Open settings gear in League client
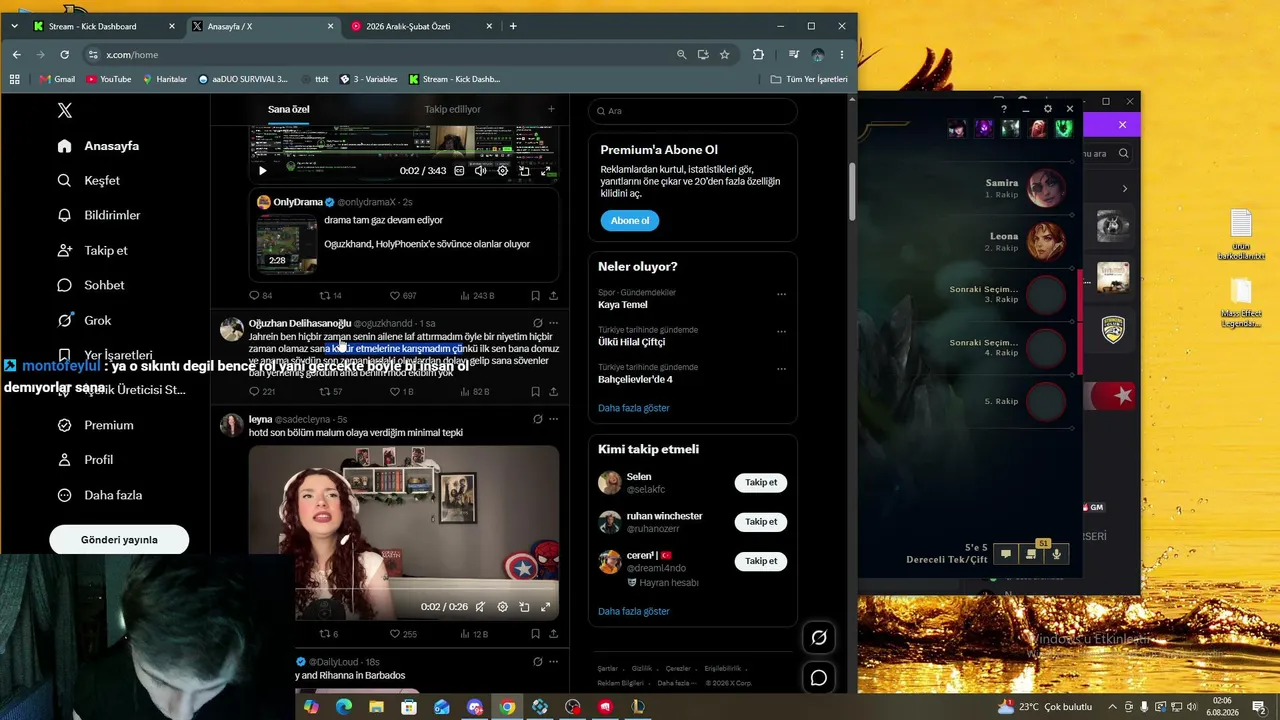 pyautogui.click(x=1048, y=109)
